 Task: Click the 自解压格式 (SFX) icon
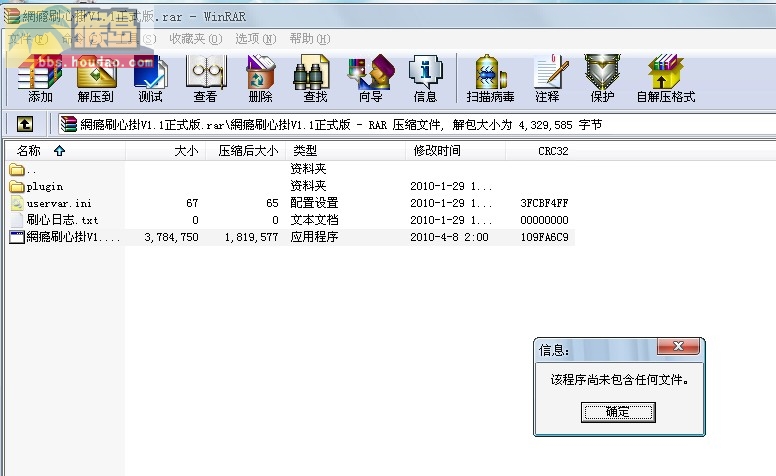click(x=666, y=79)
